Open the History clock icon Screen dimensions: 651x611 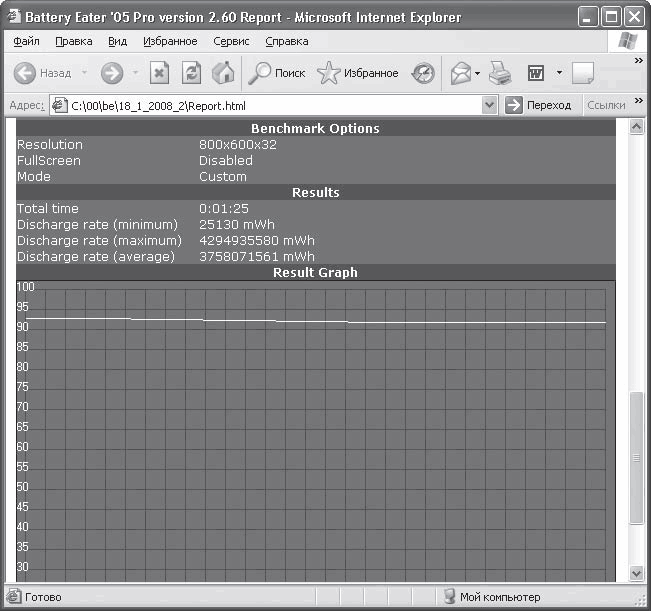[x=423, y=73]
